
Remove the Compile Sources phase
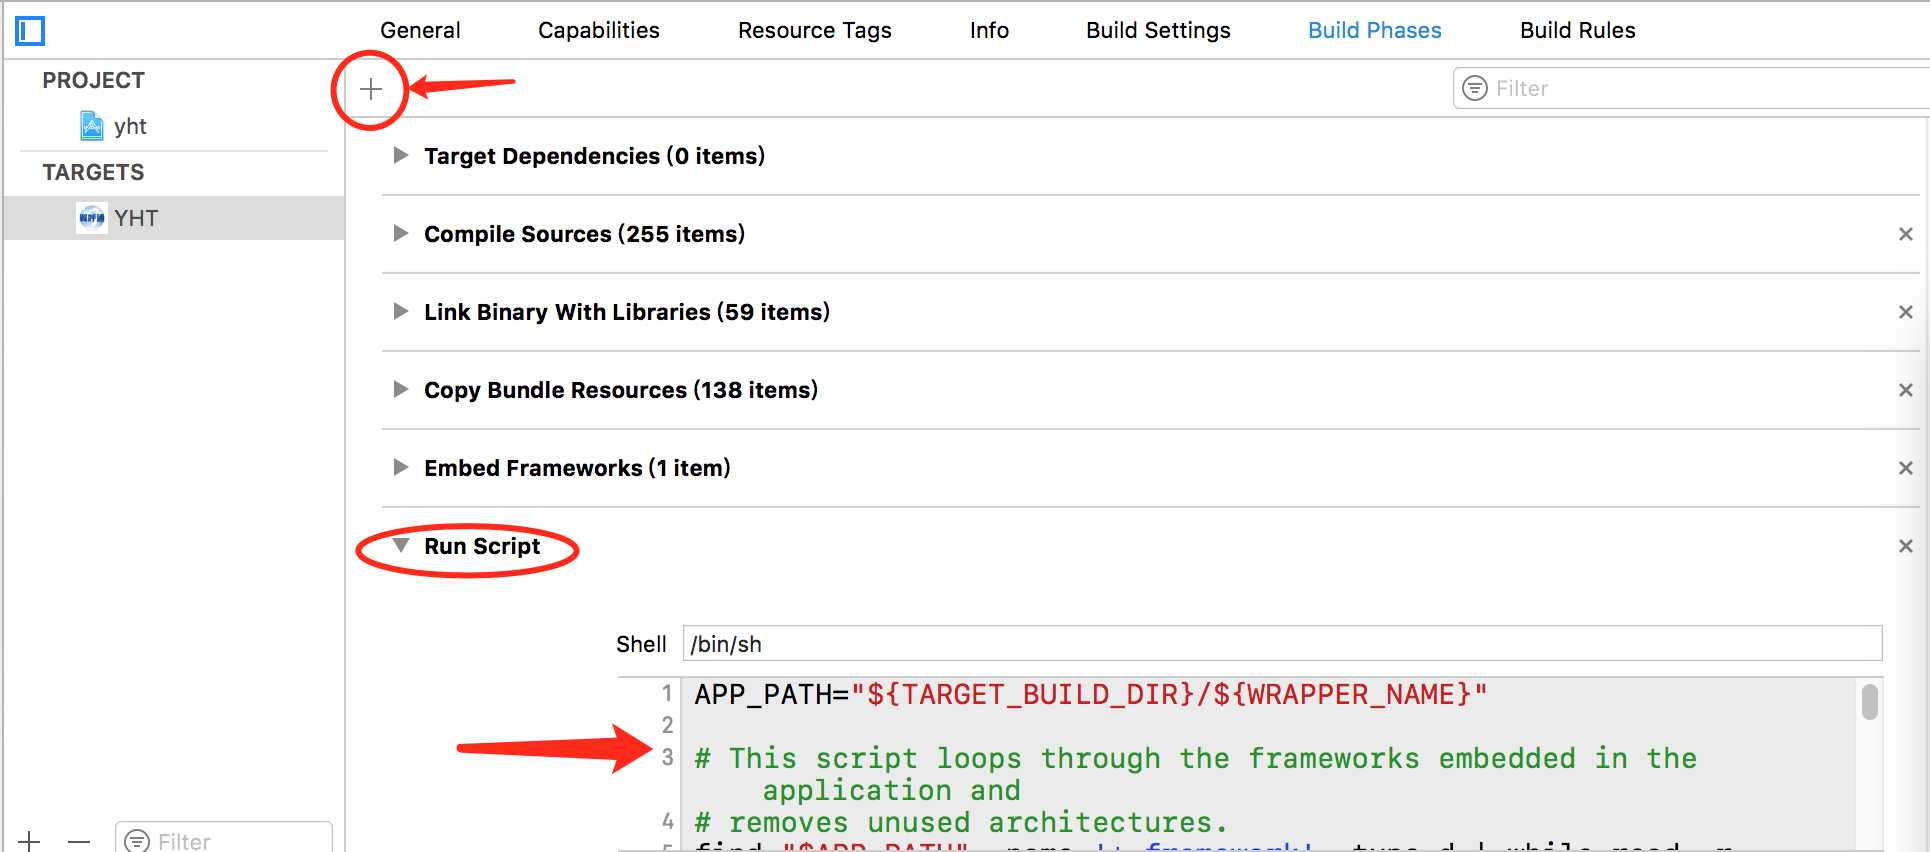point(1906,234)
